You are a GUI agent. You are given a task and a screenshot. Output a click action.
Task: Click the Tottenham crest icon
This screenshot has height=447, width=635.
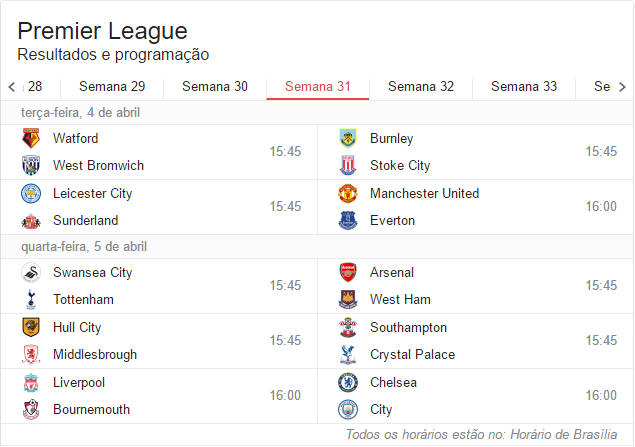click(31, 300)
